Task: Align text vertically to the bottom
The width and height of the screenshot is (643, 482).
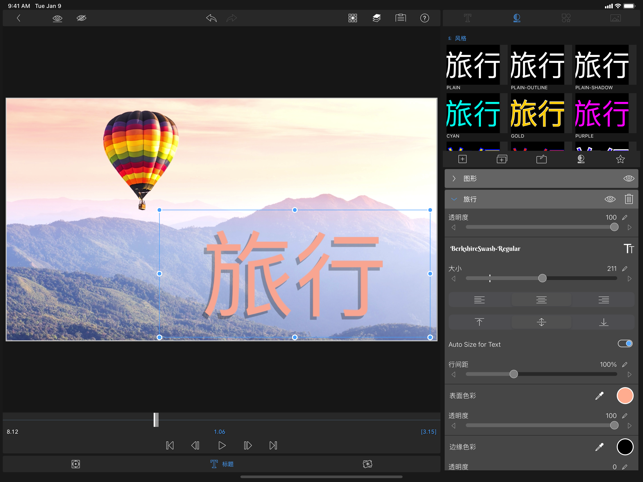Action: (603, 322)
